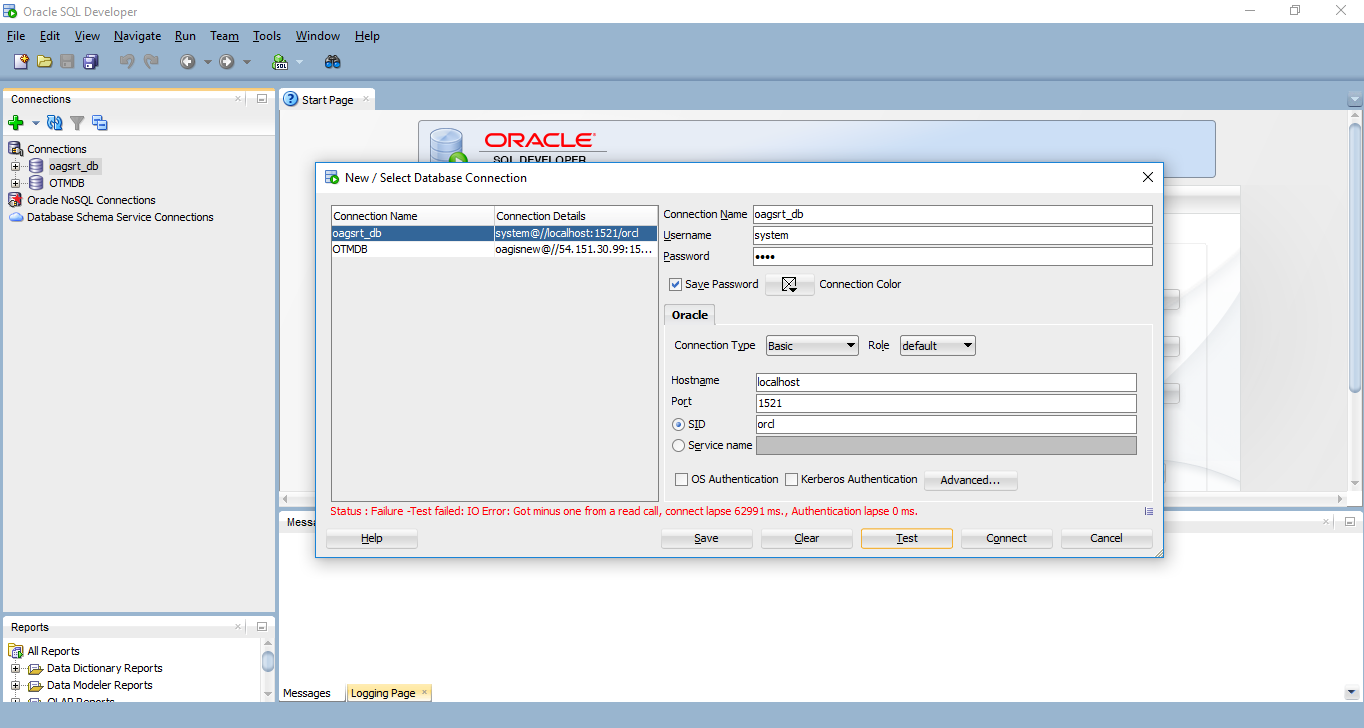Open the Back history dropdown arrow
The height and width of the screenshot is (728, 1364).
pyautogui.click(x=207, y=62)
